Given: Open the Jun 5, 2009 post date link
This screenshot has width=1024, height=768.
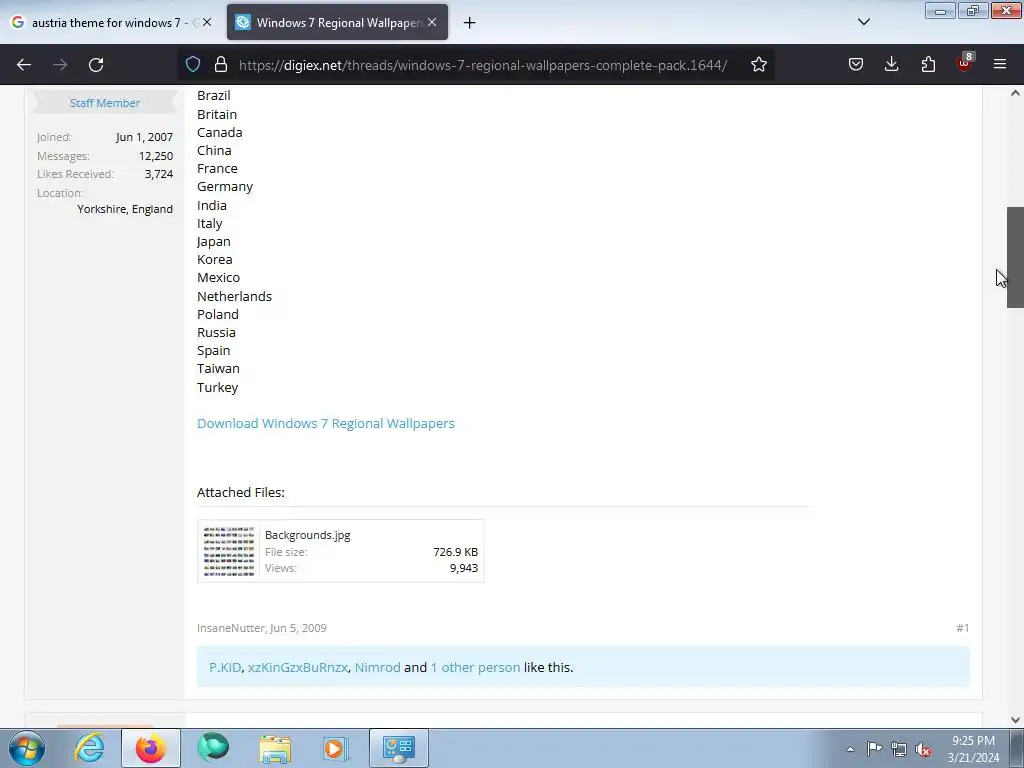Looking at the screenshot, I should pos(298,628).
